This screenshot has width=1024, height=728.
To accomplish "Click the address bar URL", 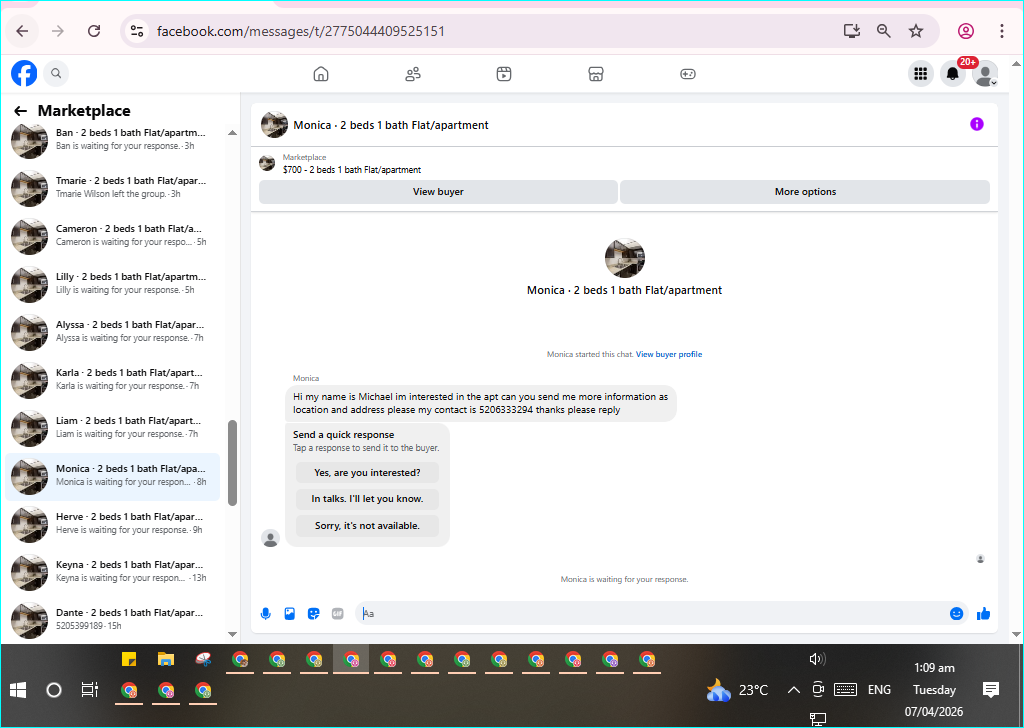I will (x=301, y=31).
